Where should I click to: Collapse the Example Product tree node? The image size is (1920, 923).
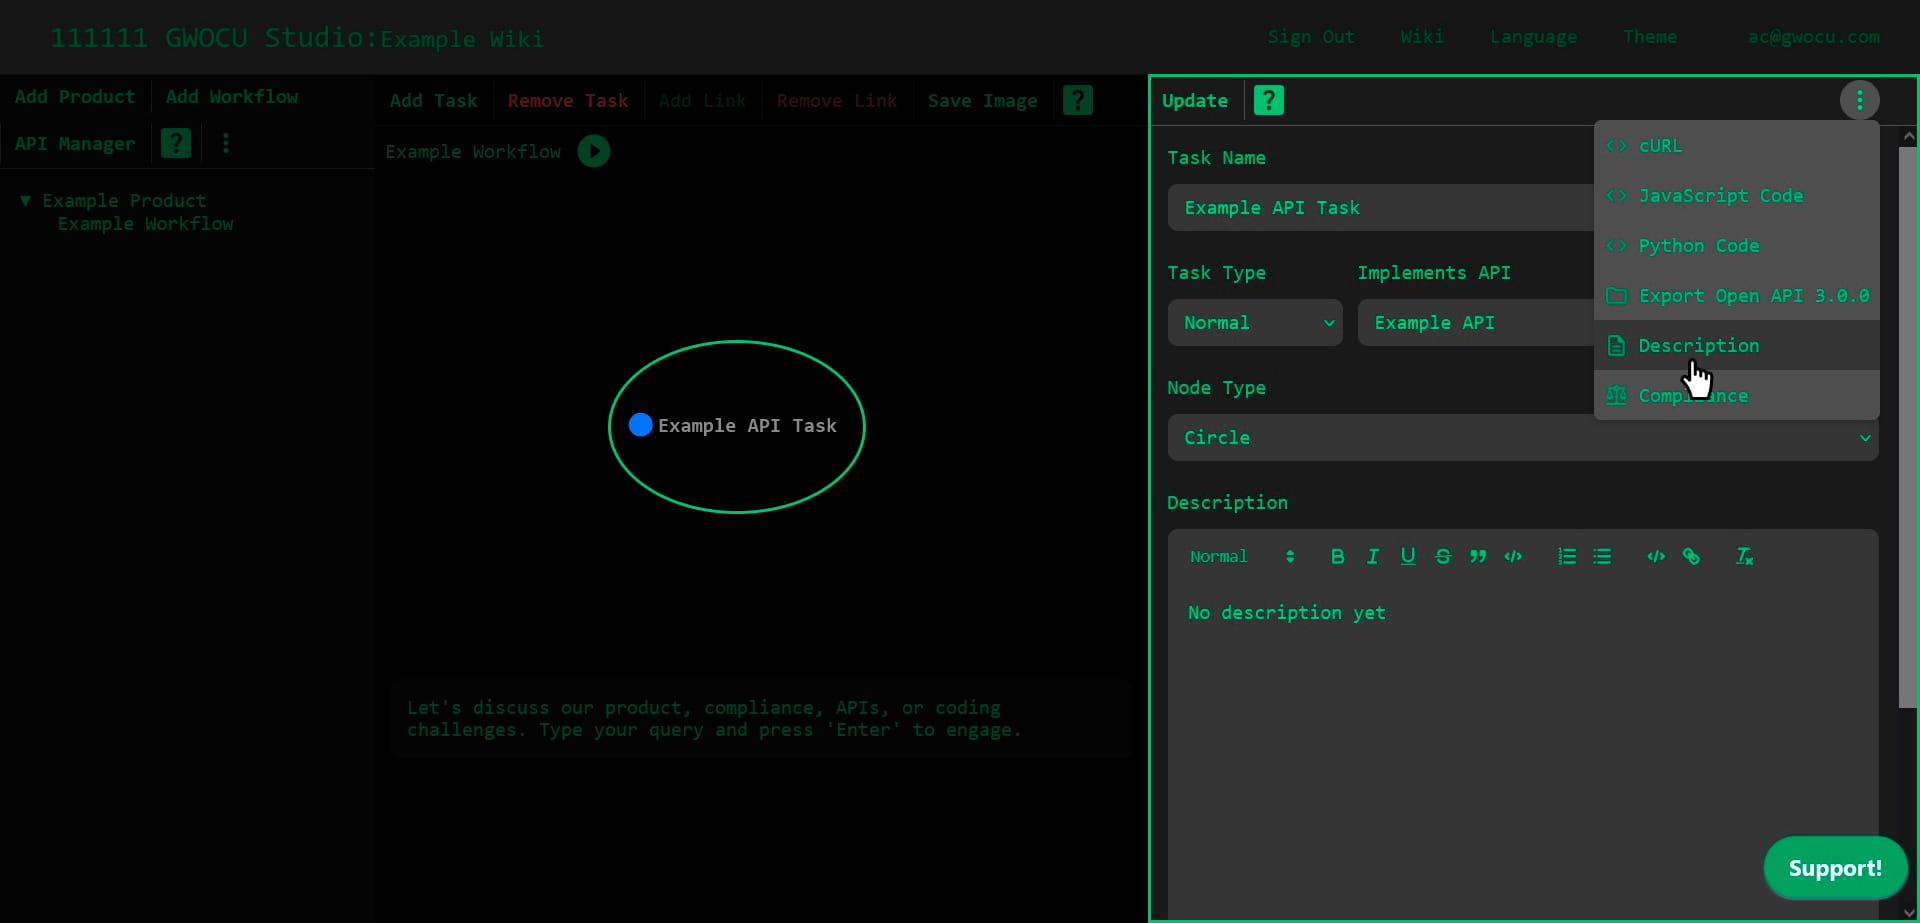coord(26,201)
